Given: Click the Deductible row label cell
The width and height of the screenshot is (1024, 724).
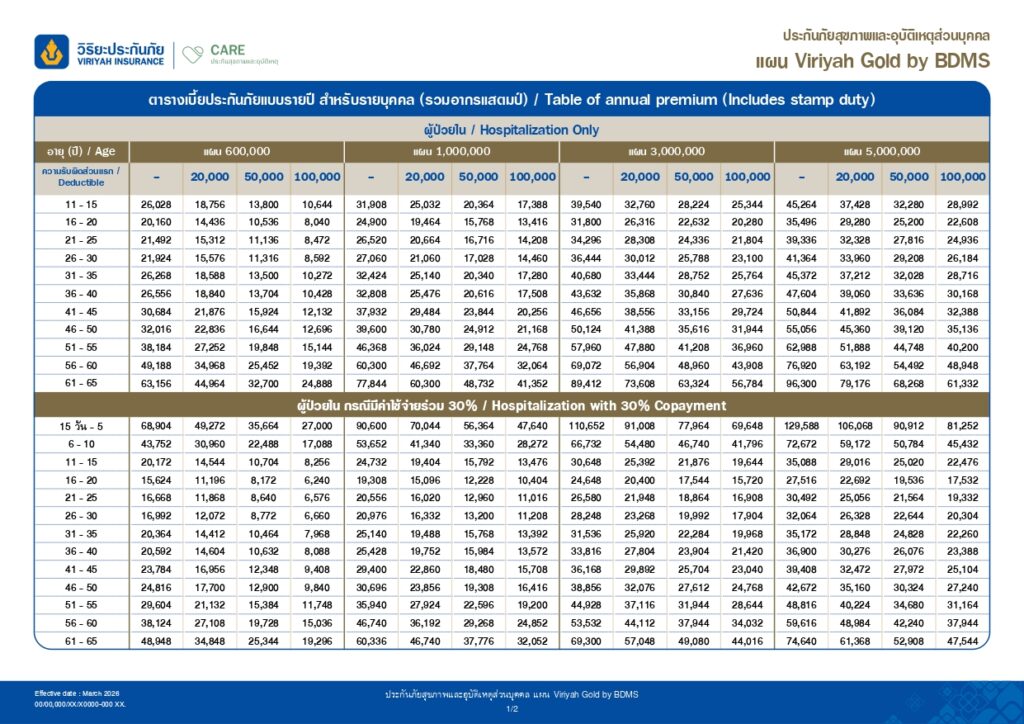Looking at the screenshot, I should click(x=82, y=177).
